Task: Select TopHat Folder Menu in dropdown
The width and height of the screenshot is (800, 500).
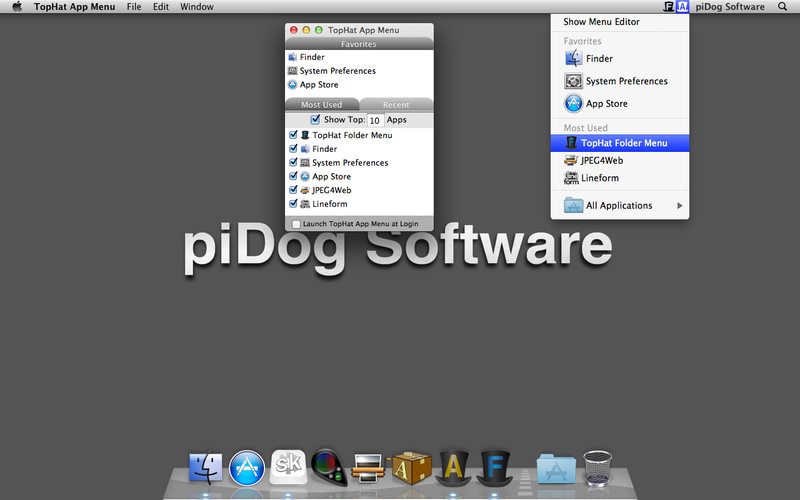Action: coord(620,143)
